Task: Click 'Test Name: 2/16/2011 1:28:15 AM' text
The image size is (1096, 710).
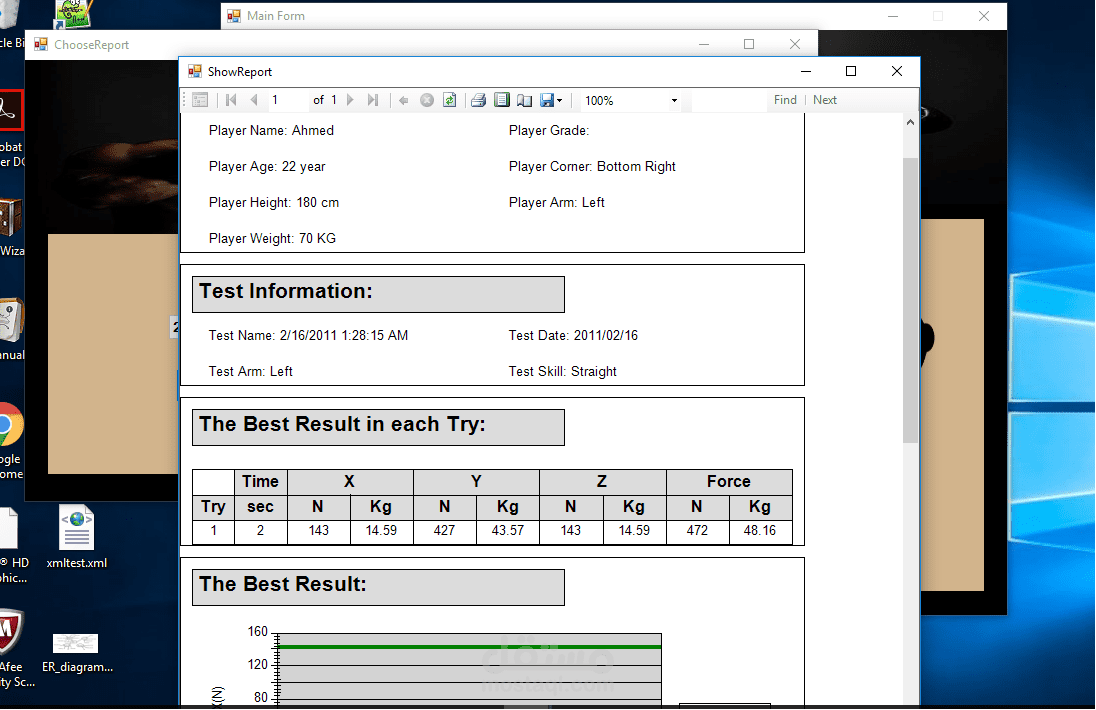Action: [x=308, y=335]
